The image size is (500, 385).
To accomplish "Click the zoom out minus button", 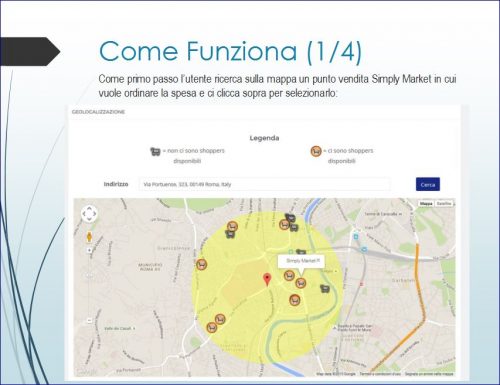I will (89, 320).
